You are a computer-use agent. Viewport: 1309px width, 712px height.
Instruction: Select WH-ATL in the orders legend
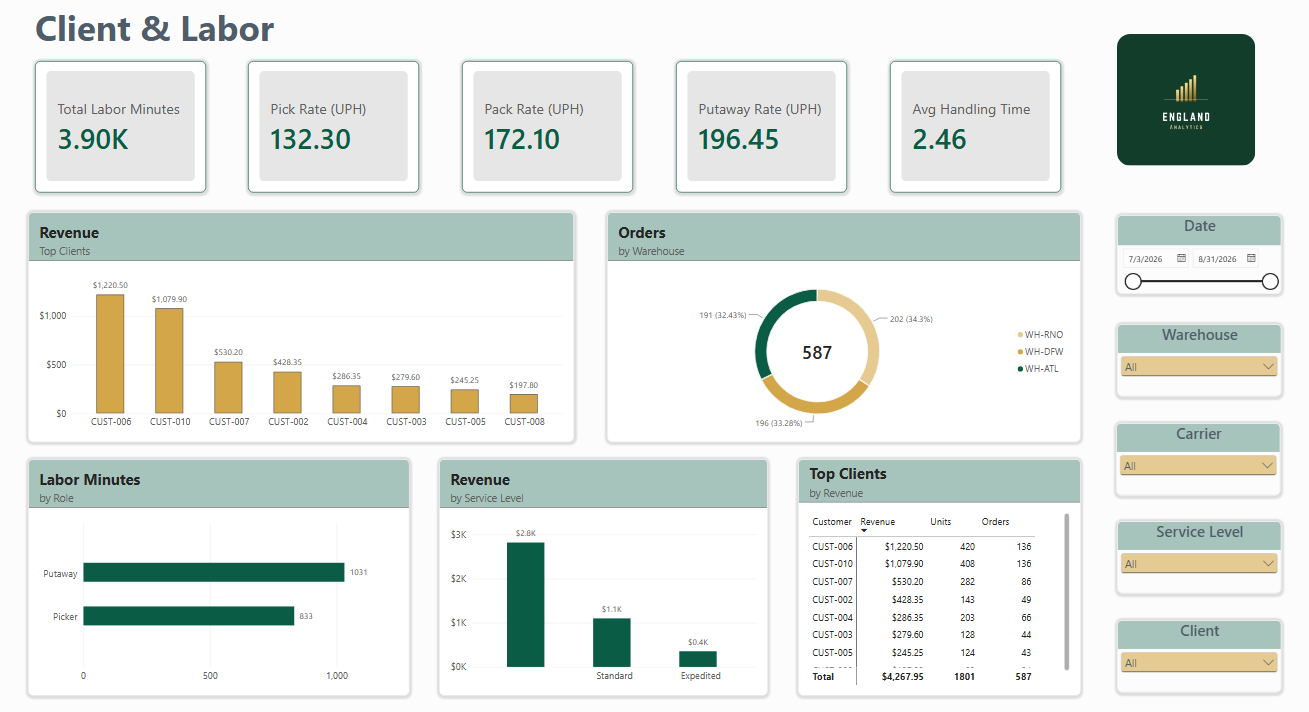point(1039,369)
